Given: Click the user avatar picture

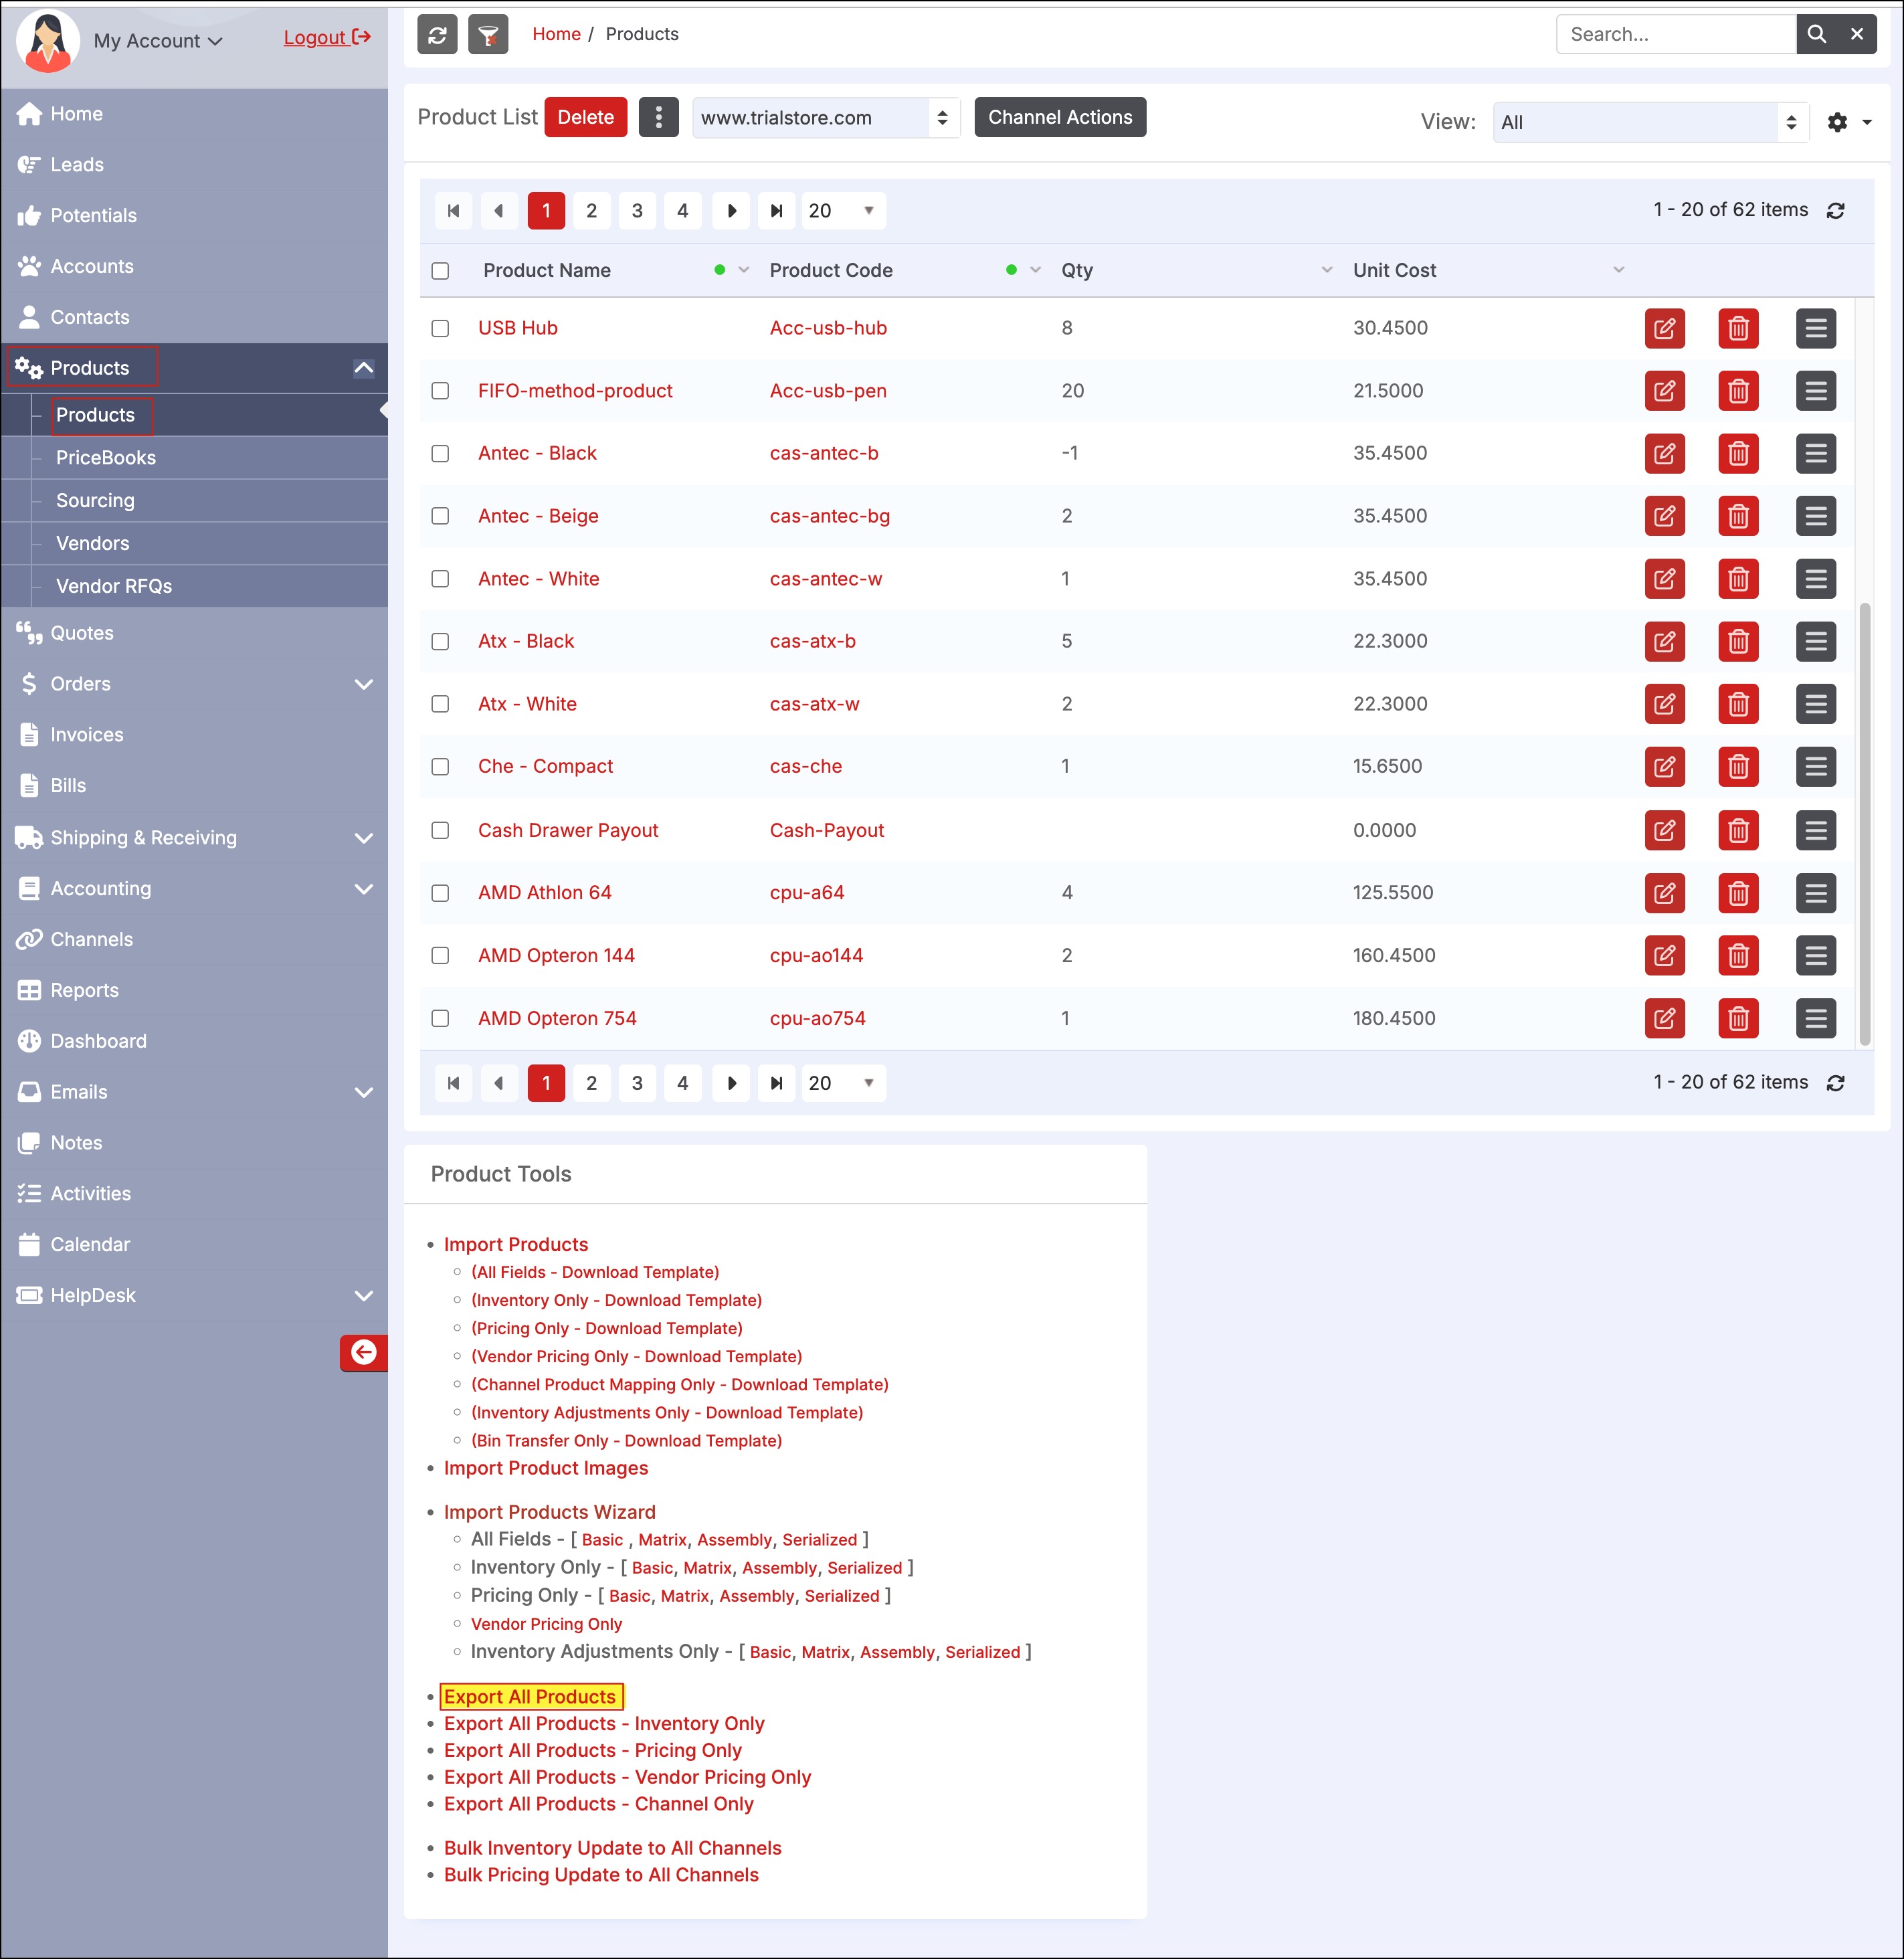Looking at the screenshot, I should [47, 41].
